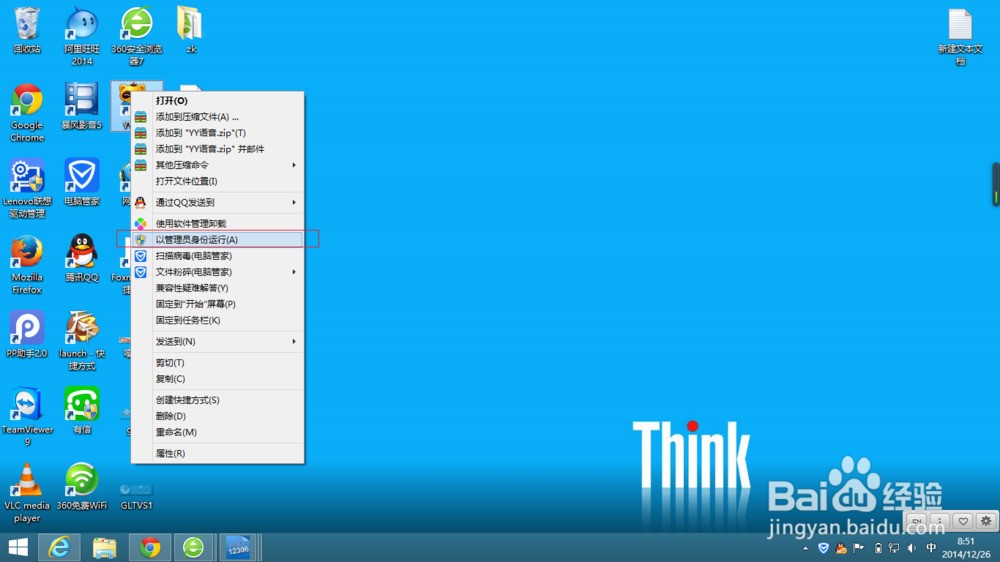Mute via the speaker volume tray icon
Viewport: 1000px width, 562px height.
coord(912,548)
